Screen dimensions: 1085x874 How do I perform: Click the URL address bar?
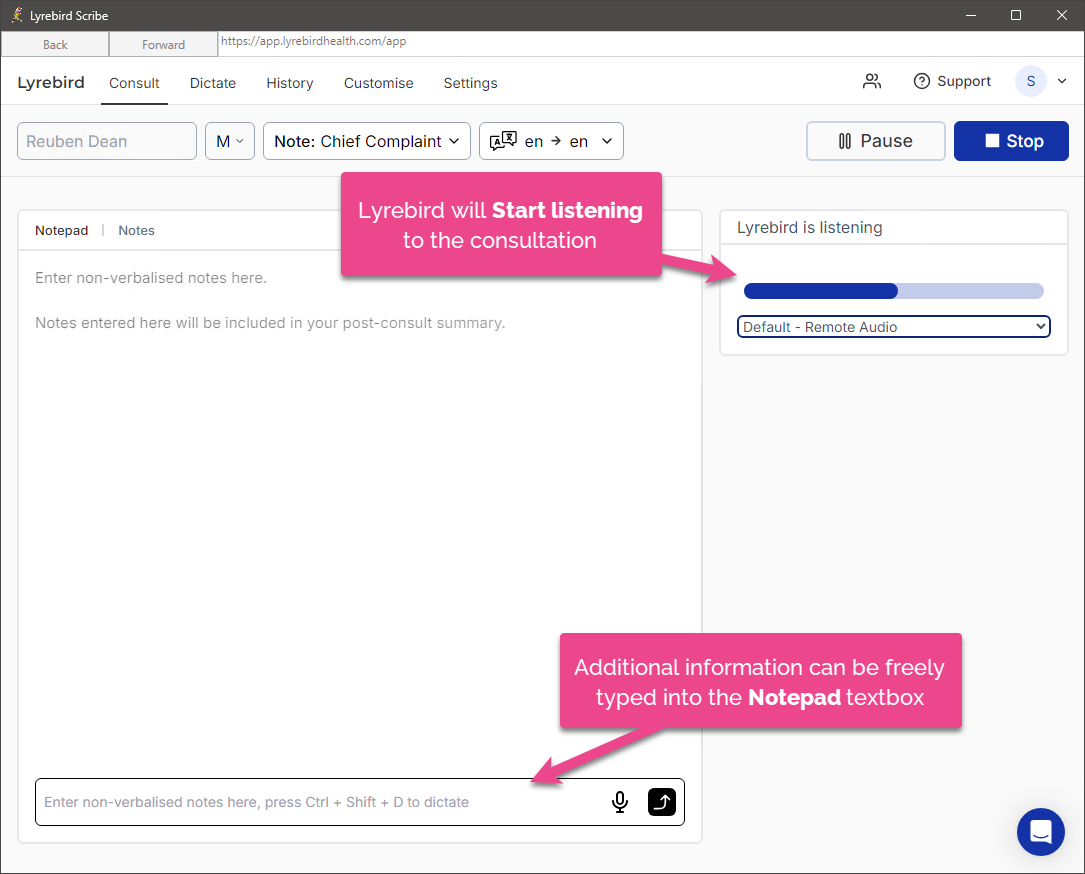650,42
